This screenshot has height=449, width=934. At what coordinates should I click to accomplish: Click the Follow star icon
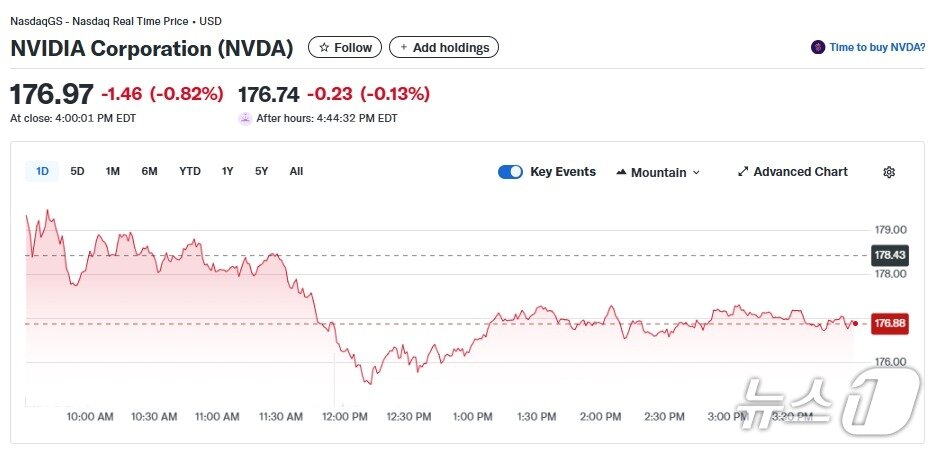click(x=324, y=48)
